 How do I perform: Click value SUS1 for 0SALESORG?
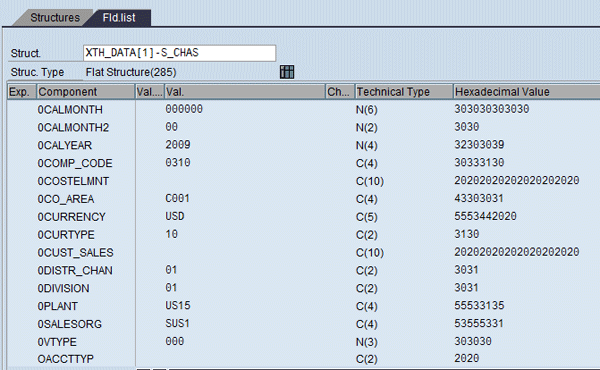click(x=178, y=323)
